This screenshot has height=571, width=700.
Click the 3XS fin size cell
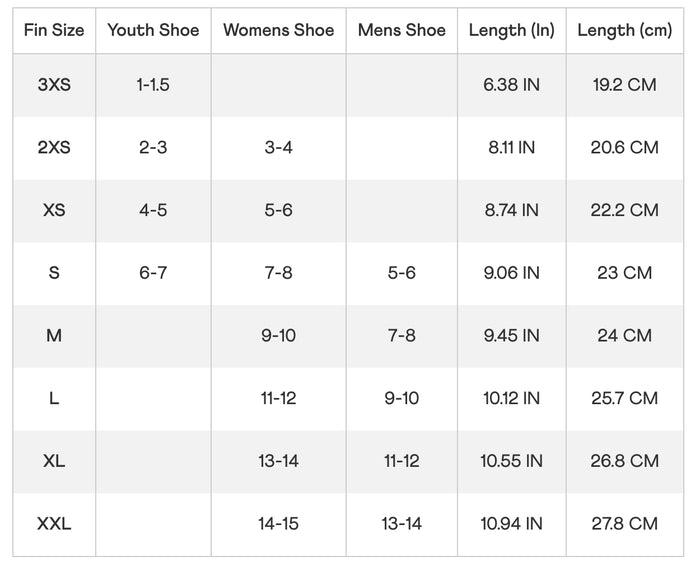pyautogui.click(x=54, y=85)
